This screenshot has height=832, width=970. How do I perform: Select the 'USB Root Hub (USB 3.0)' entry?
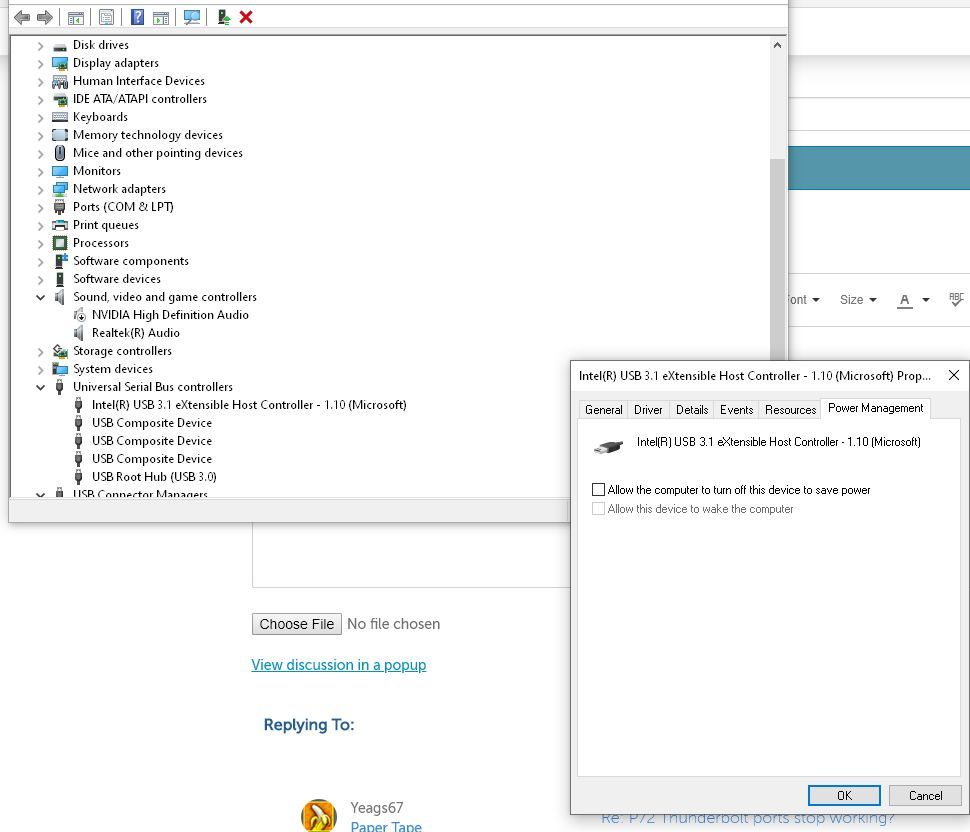(x=154, y=477)
